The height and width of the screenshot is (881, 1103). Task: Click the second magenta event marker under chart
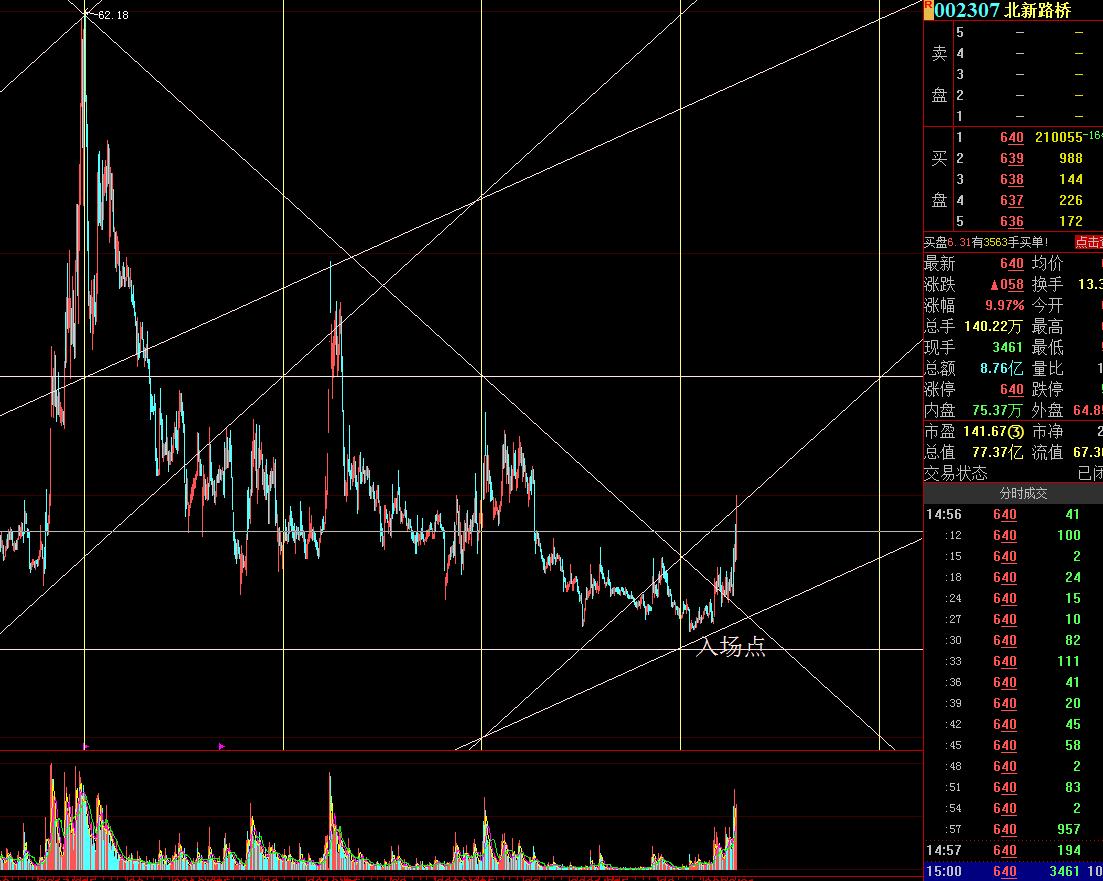(x=222, y=746)
